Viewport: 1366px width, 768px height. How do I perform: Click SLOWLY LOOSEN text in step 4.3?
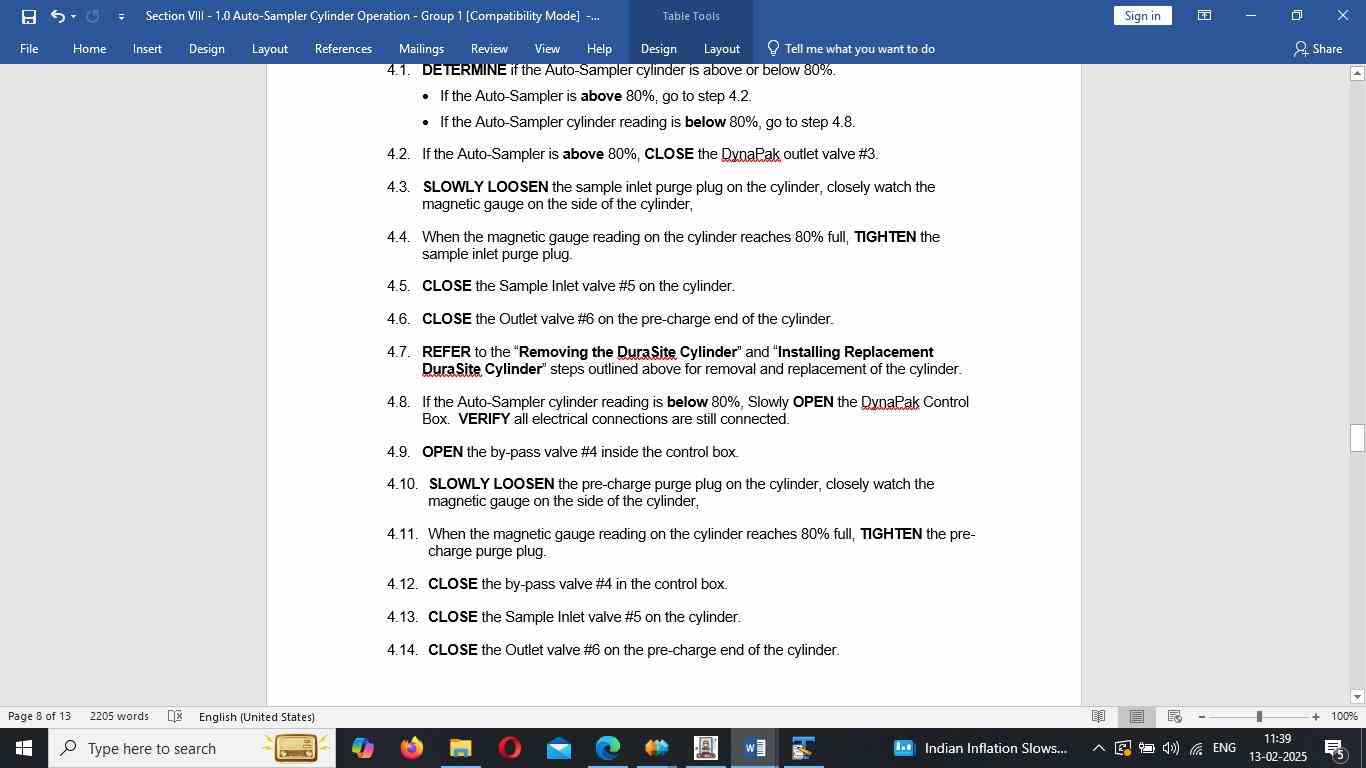point(485,187)
